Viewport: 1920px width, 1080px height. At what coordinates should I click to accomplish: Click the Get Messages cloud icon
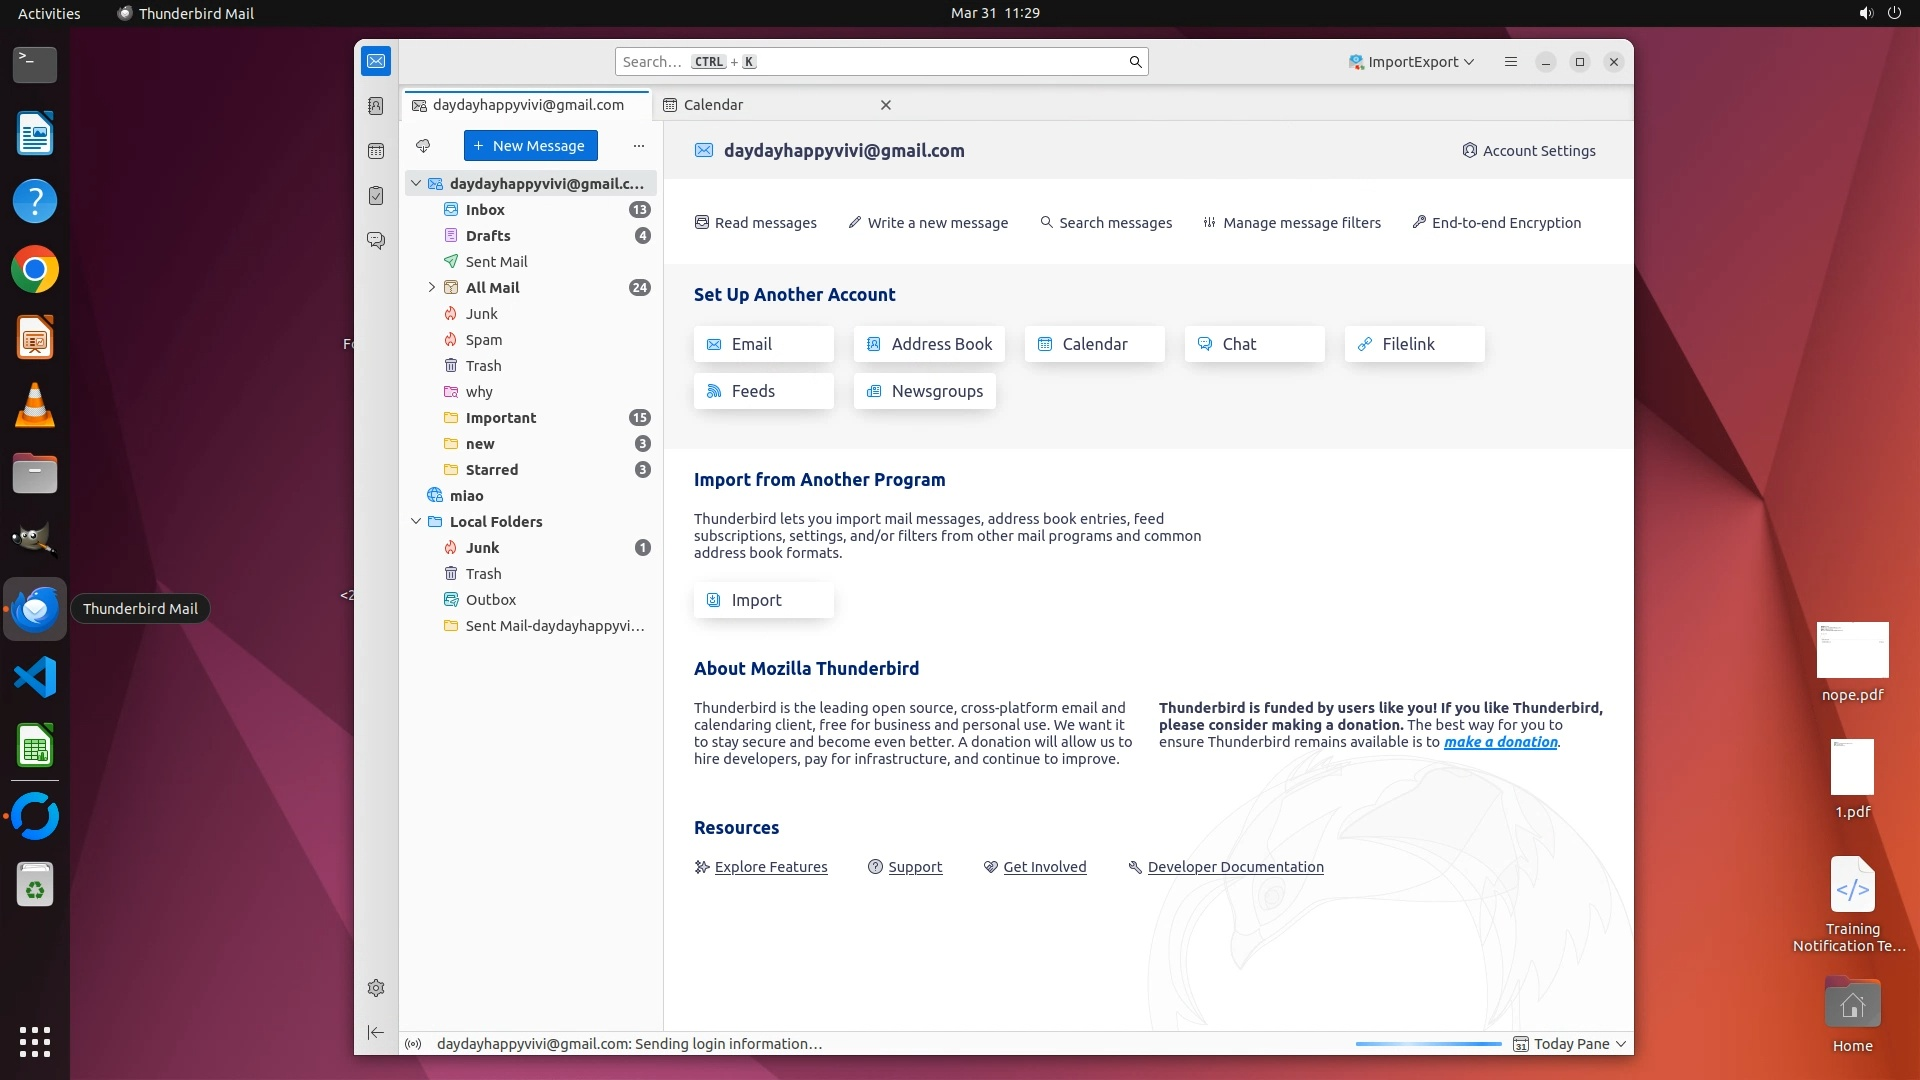pyautogui.click(x=423, y=146)
